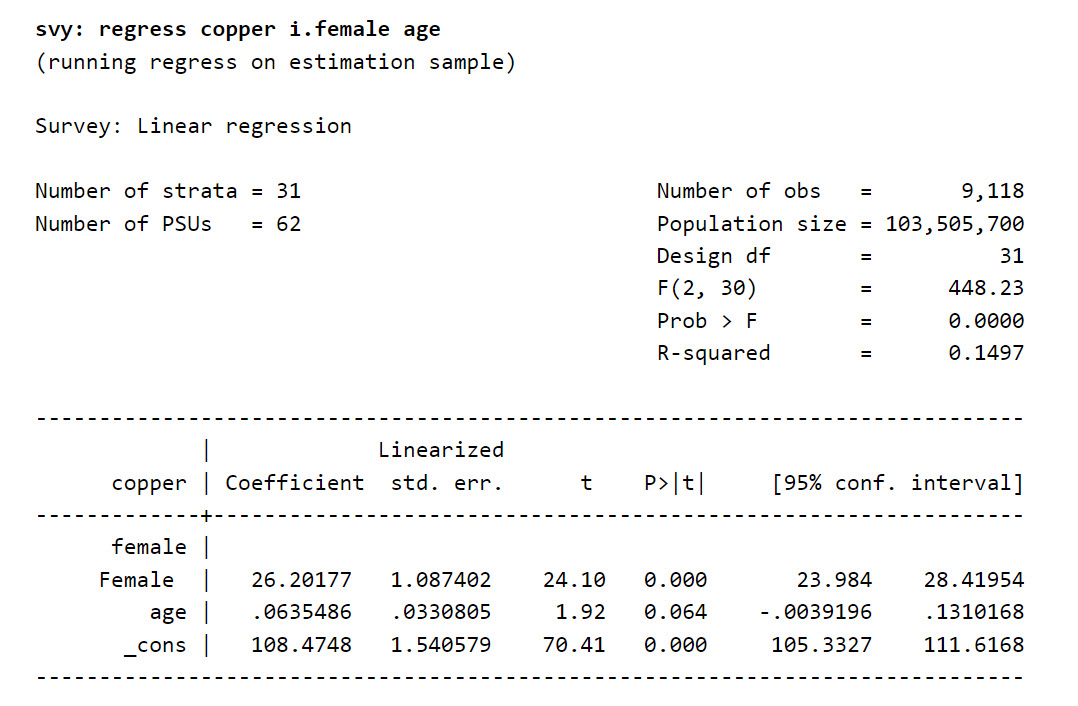This screenshot has height=706, width=1078.
Task: Select the Female coefficient 26.20177
Action: click(x=301, y=580)
